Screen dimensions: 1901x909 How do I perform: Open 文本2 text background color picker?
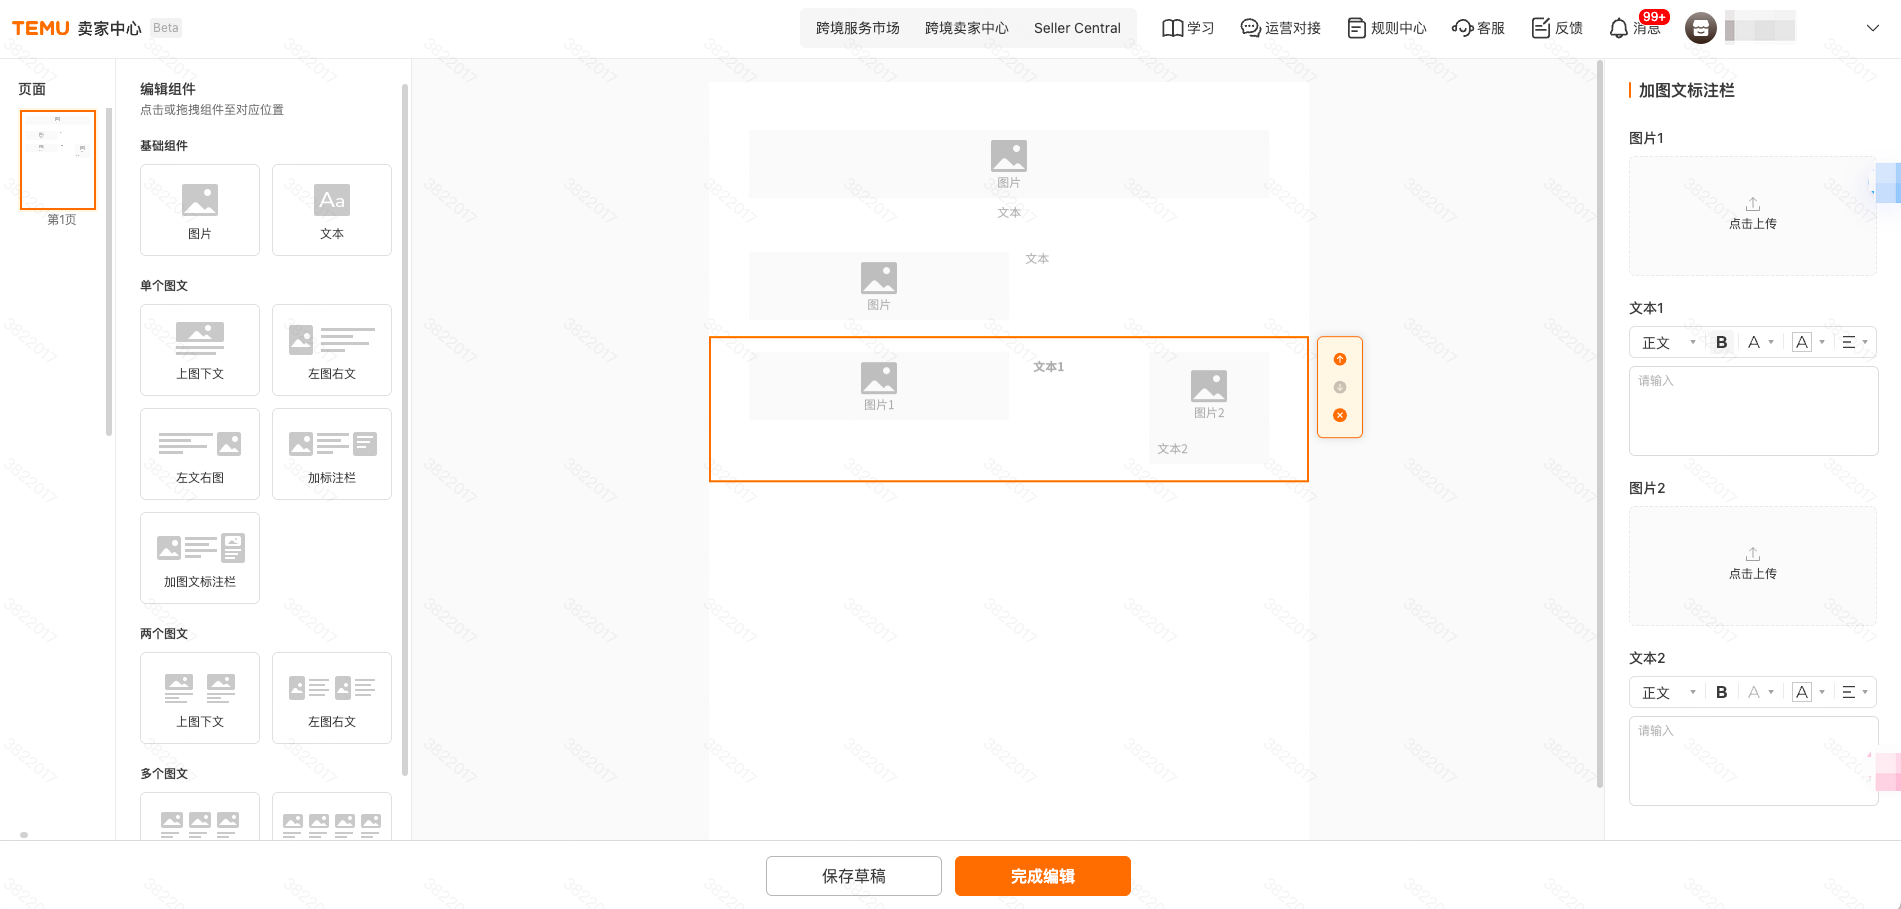point(1807,692)
